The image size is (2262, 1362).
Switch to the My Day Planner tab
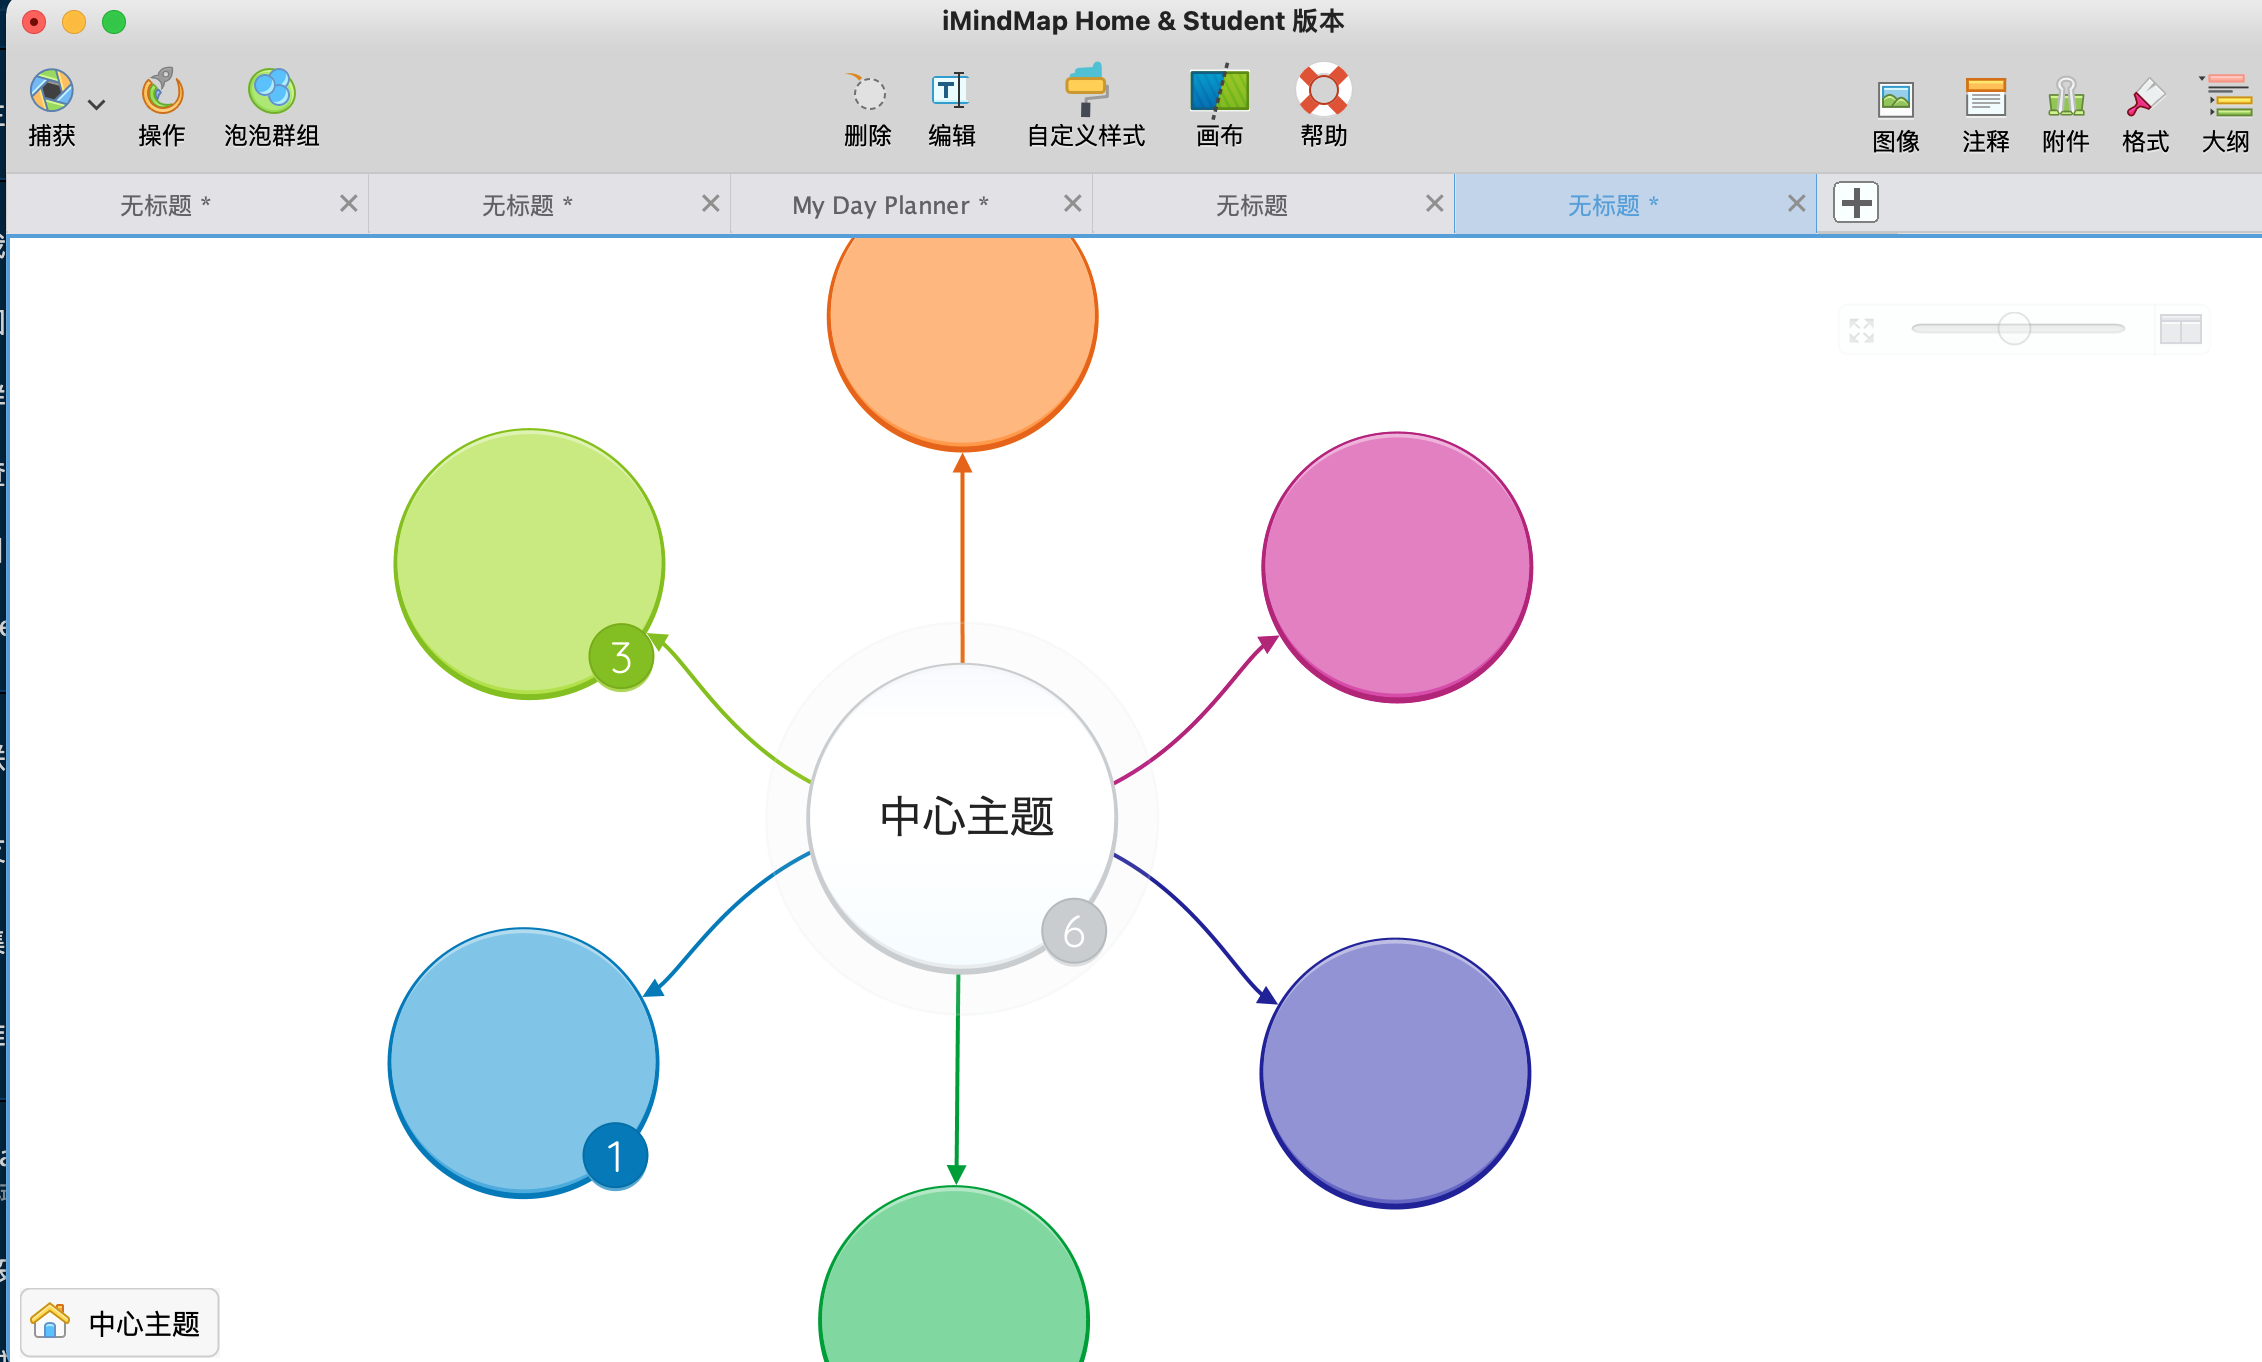pyautogui.click(x=890, y=205)
